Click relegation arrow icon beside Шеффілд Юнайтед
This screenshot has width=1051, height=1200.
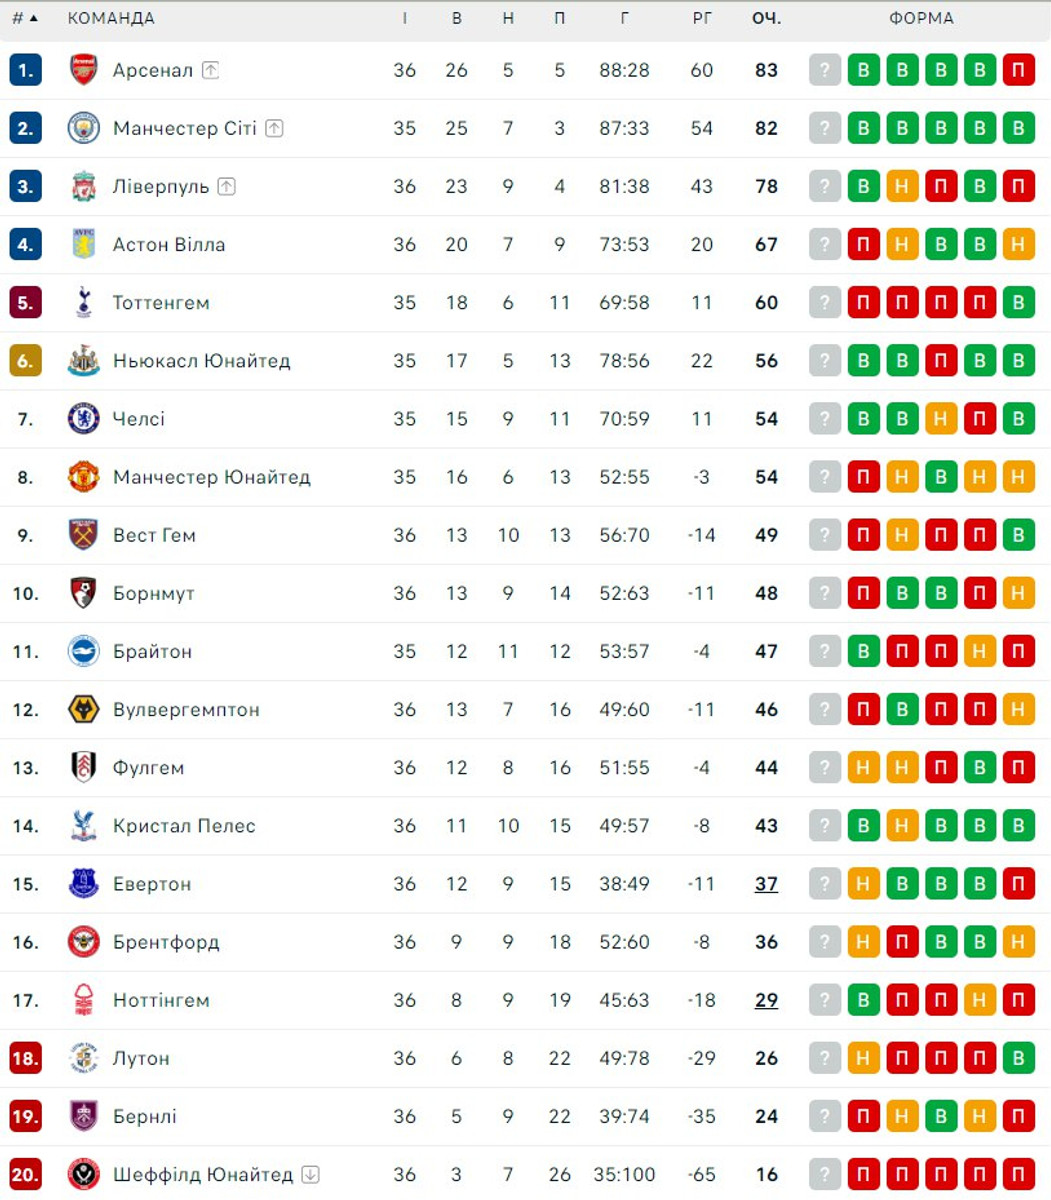[x=310, y=1174]
